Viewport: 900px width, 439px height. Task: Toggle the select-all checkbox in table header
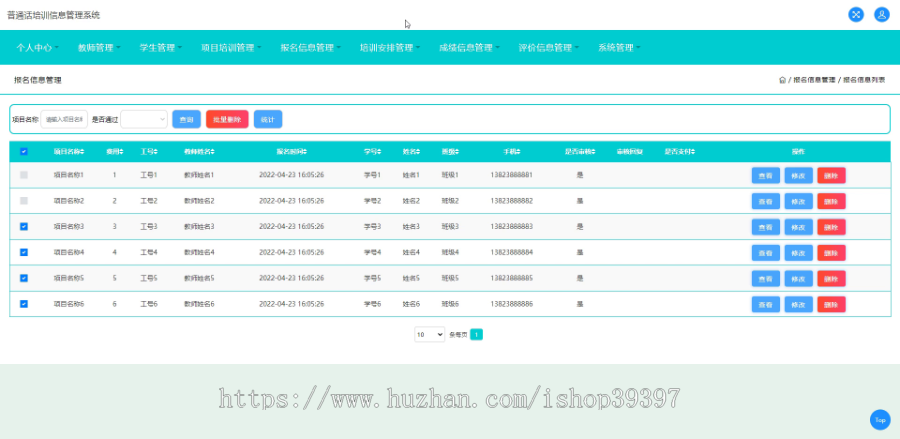click(x=24, y=152)
